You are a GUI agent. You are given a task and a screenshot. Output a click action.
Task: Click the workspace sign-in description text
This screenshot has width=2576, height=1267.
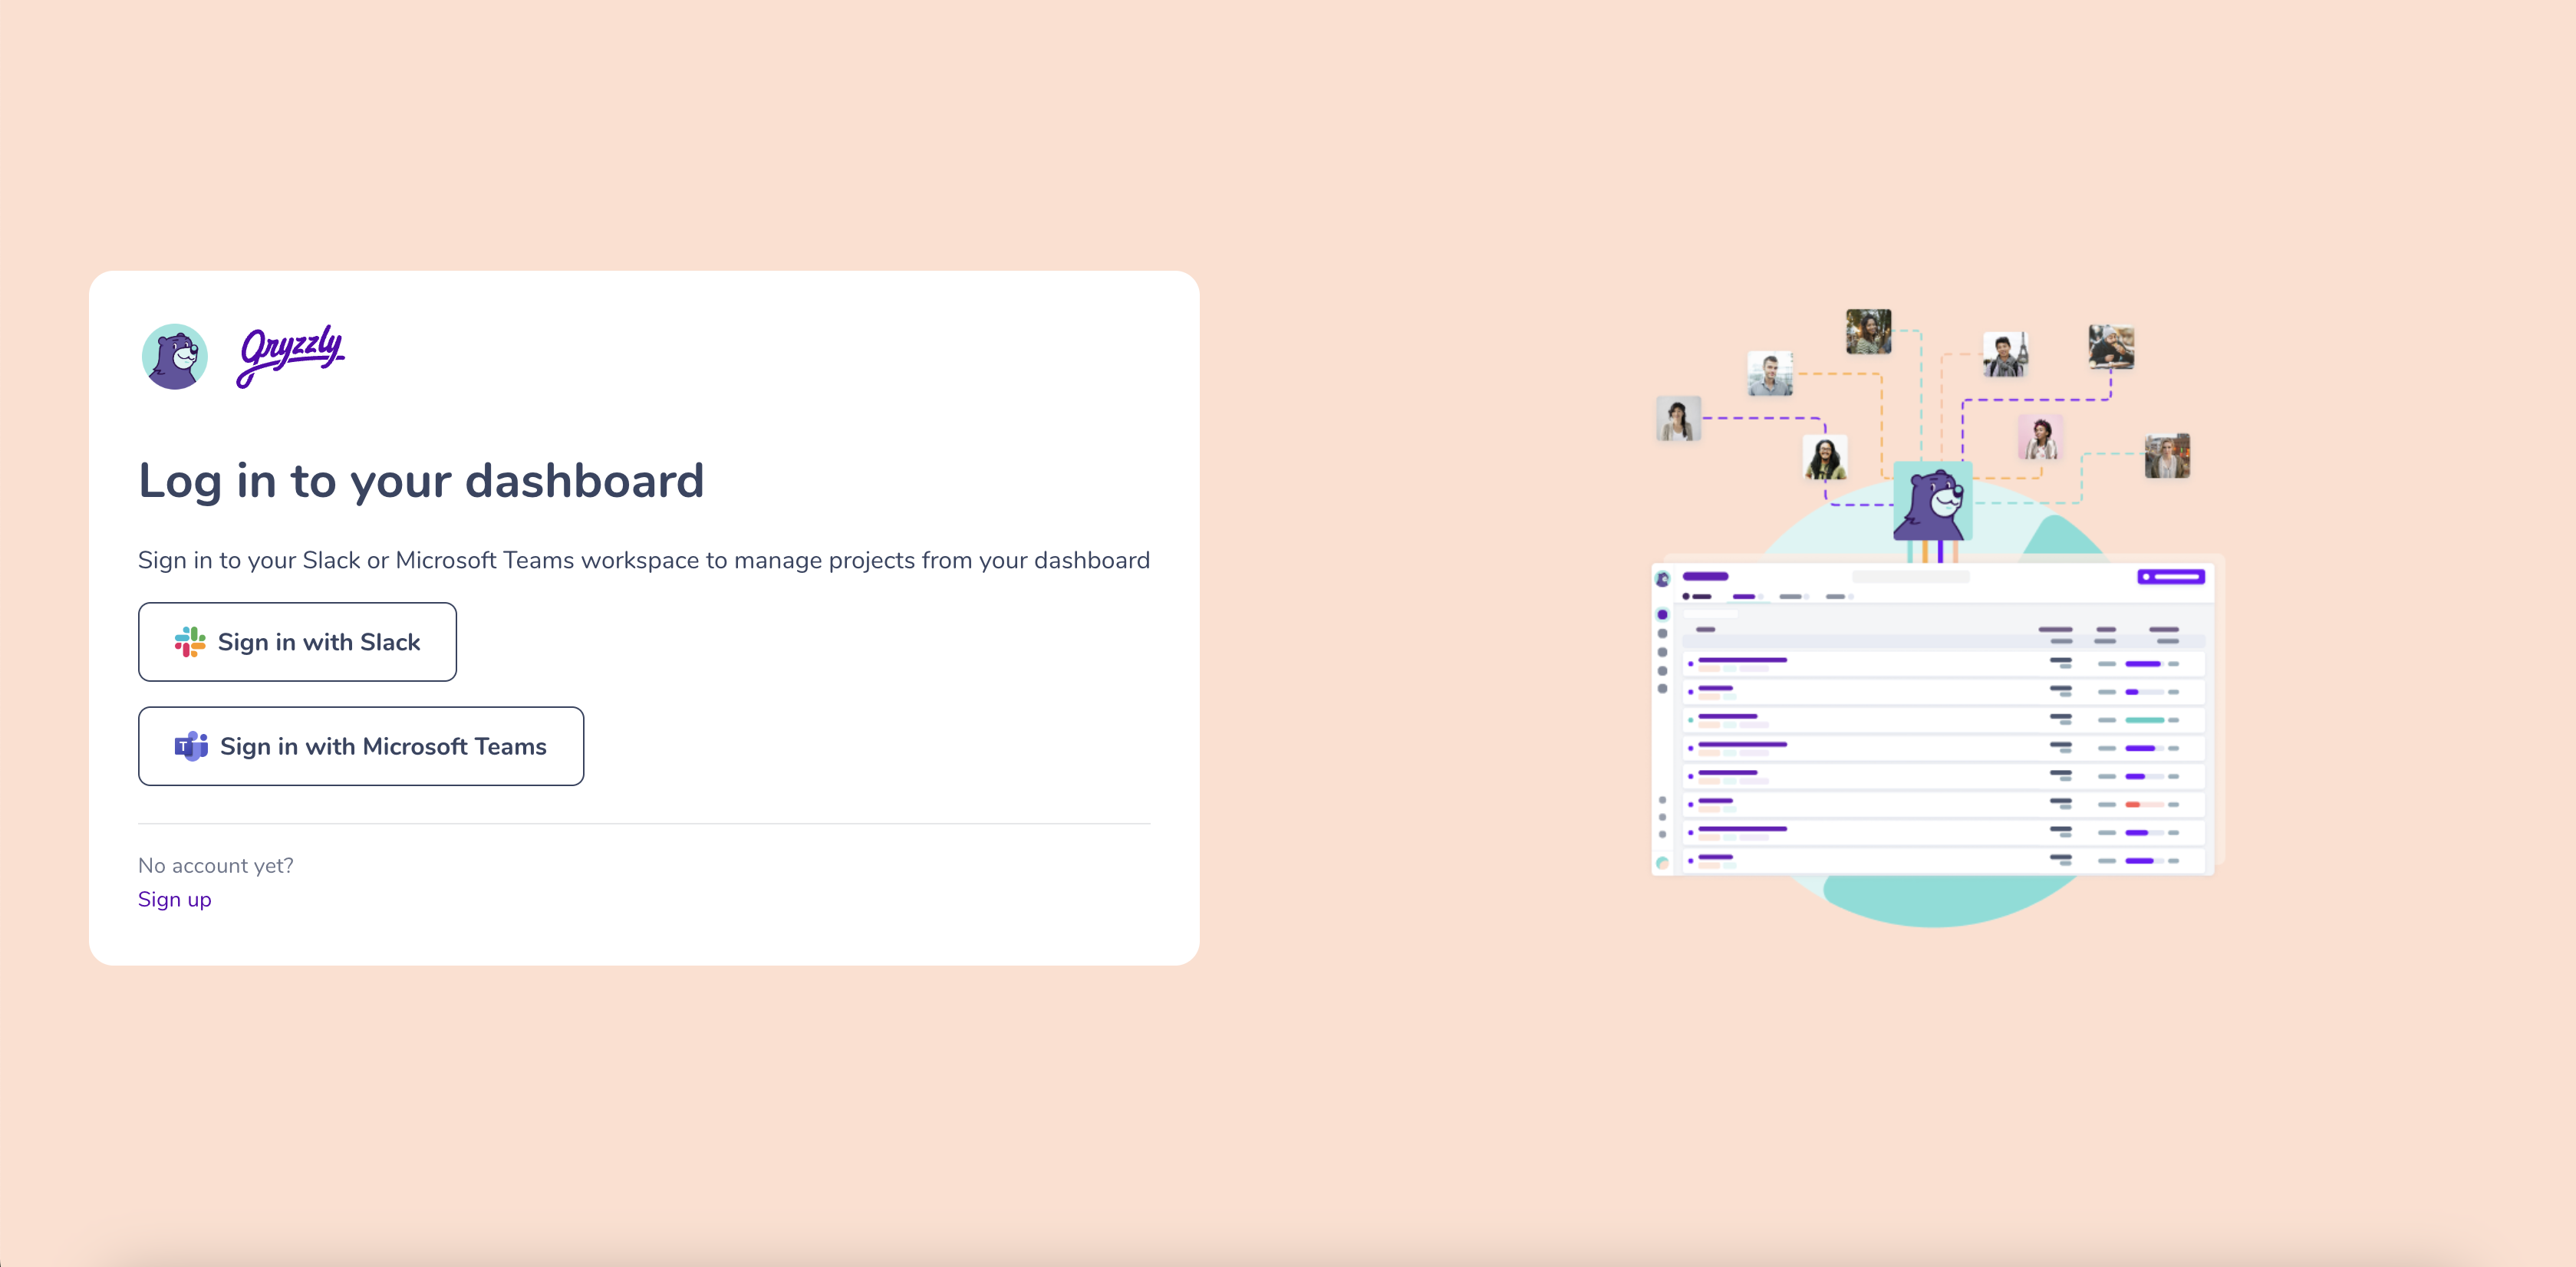pos(644,560)
